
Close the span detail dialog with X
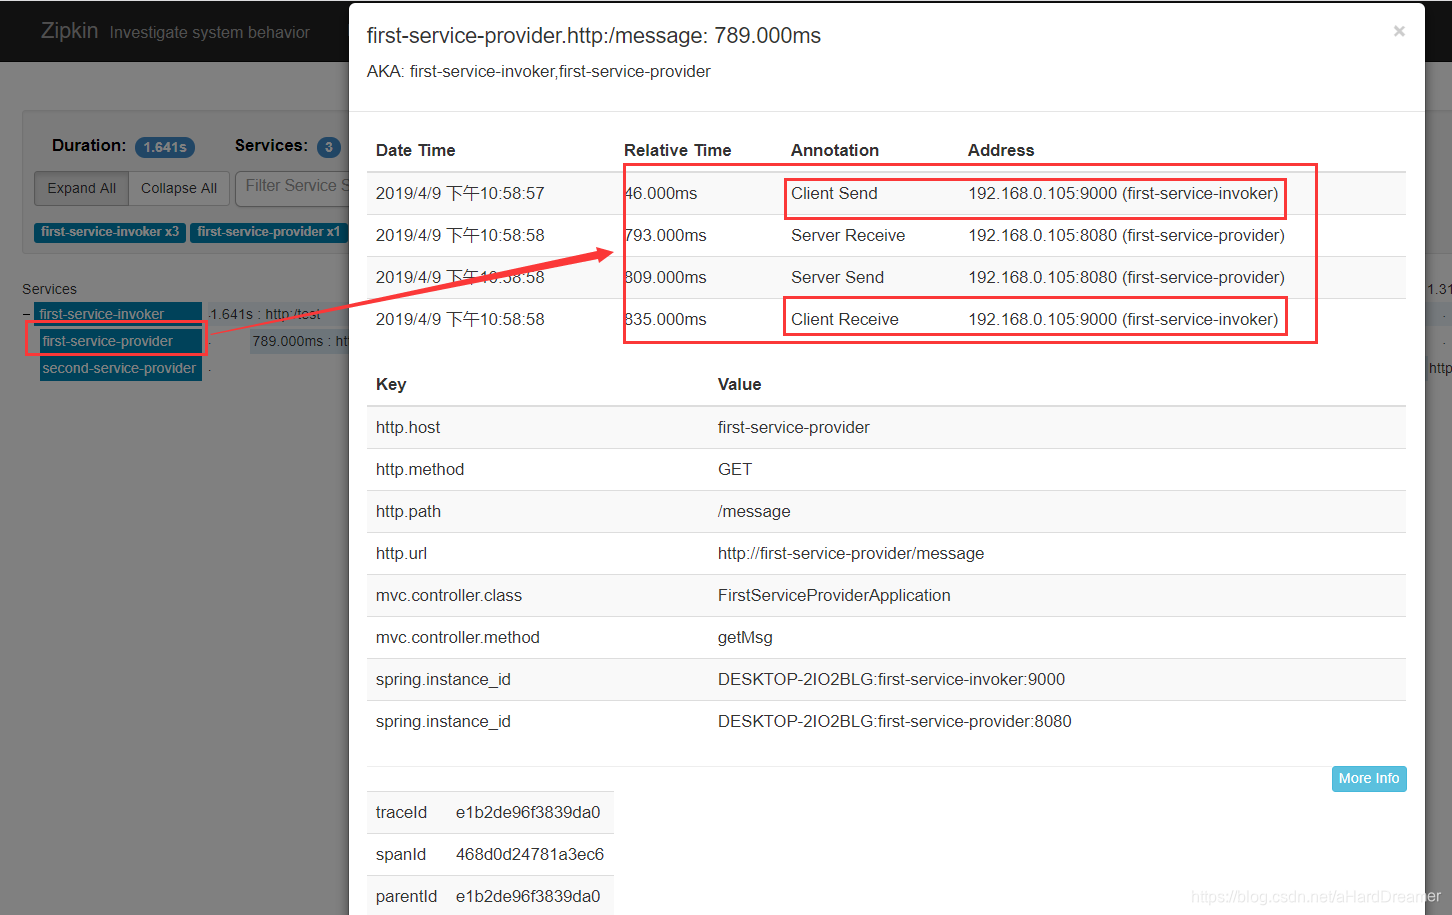click(1399, 31)
